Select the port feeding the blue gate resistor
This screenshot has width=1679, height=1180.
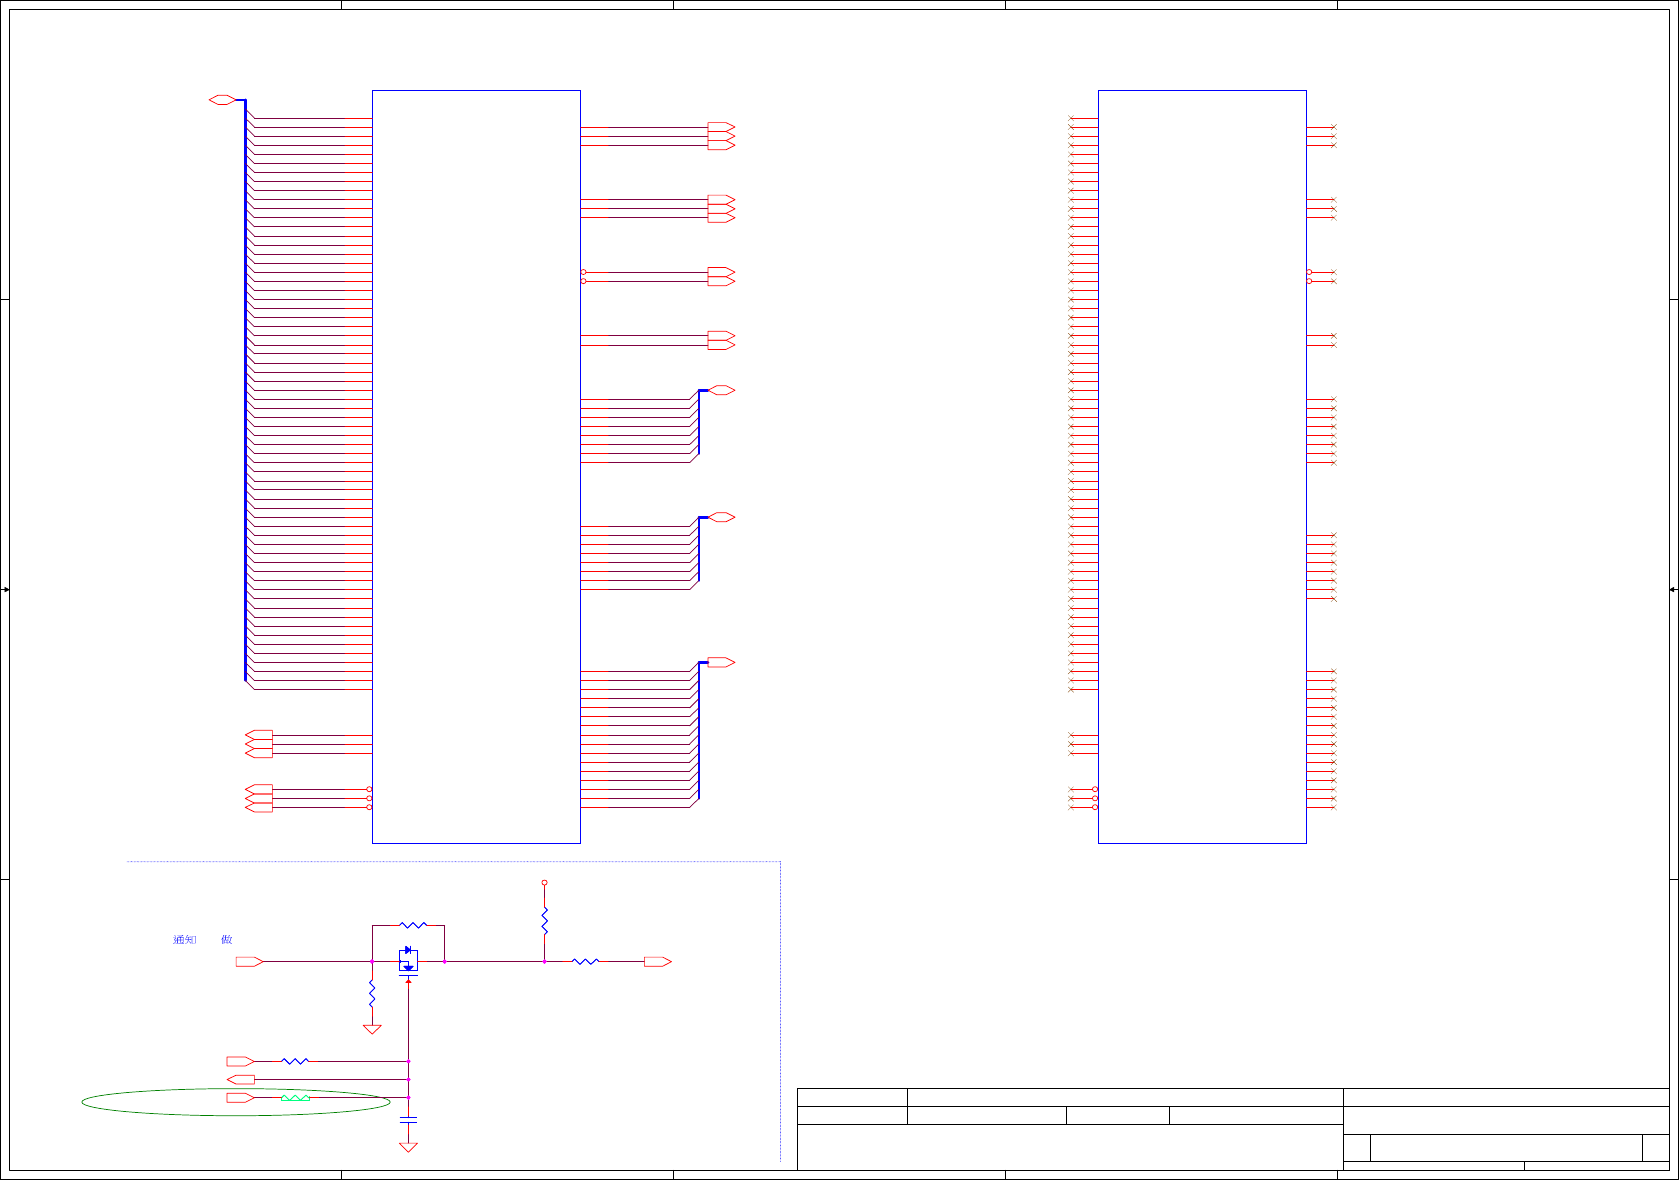click(240, 1061)
